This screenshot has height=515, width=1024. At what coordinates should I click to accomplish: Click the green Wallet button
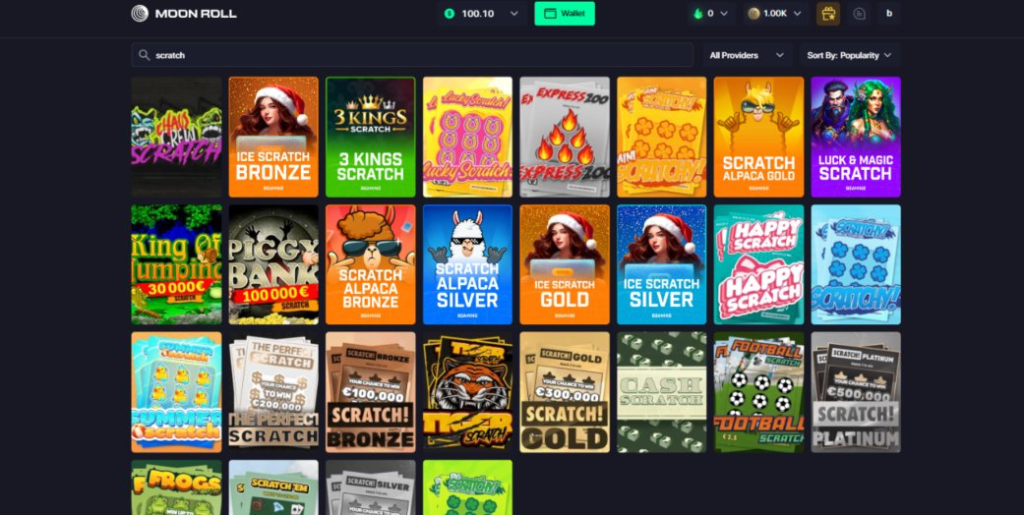coord(564,14)
